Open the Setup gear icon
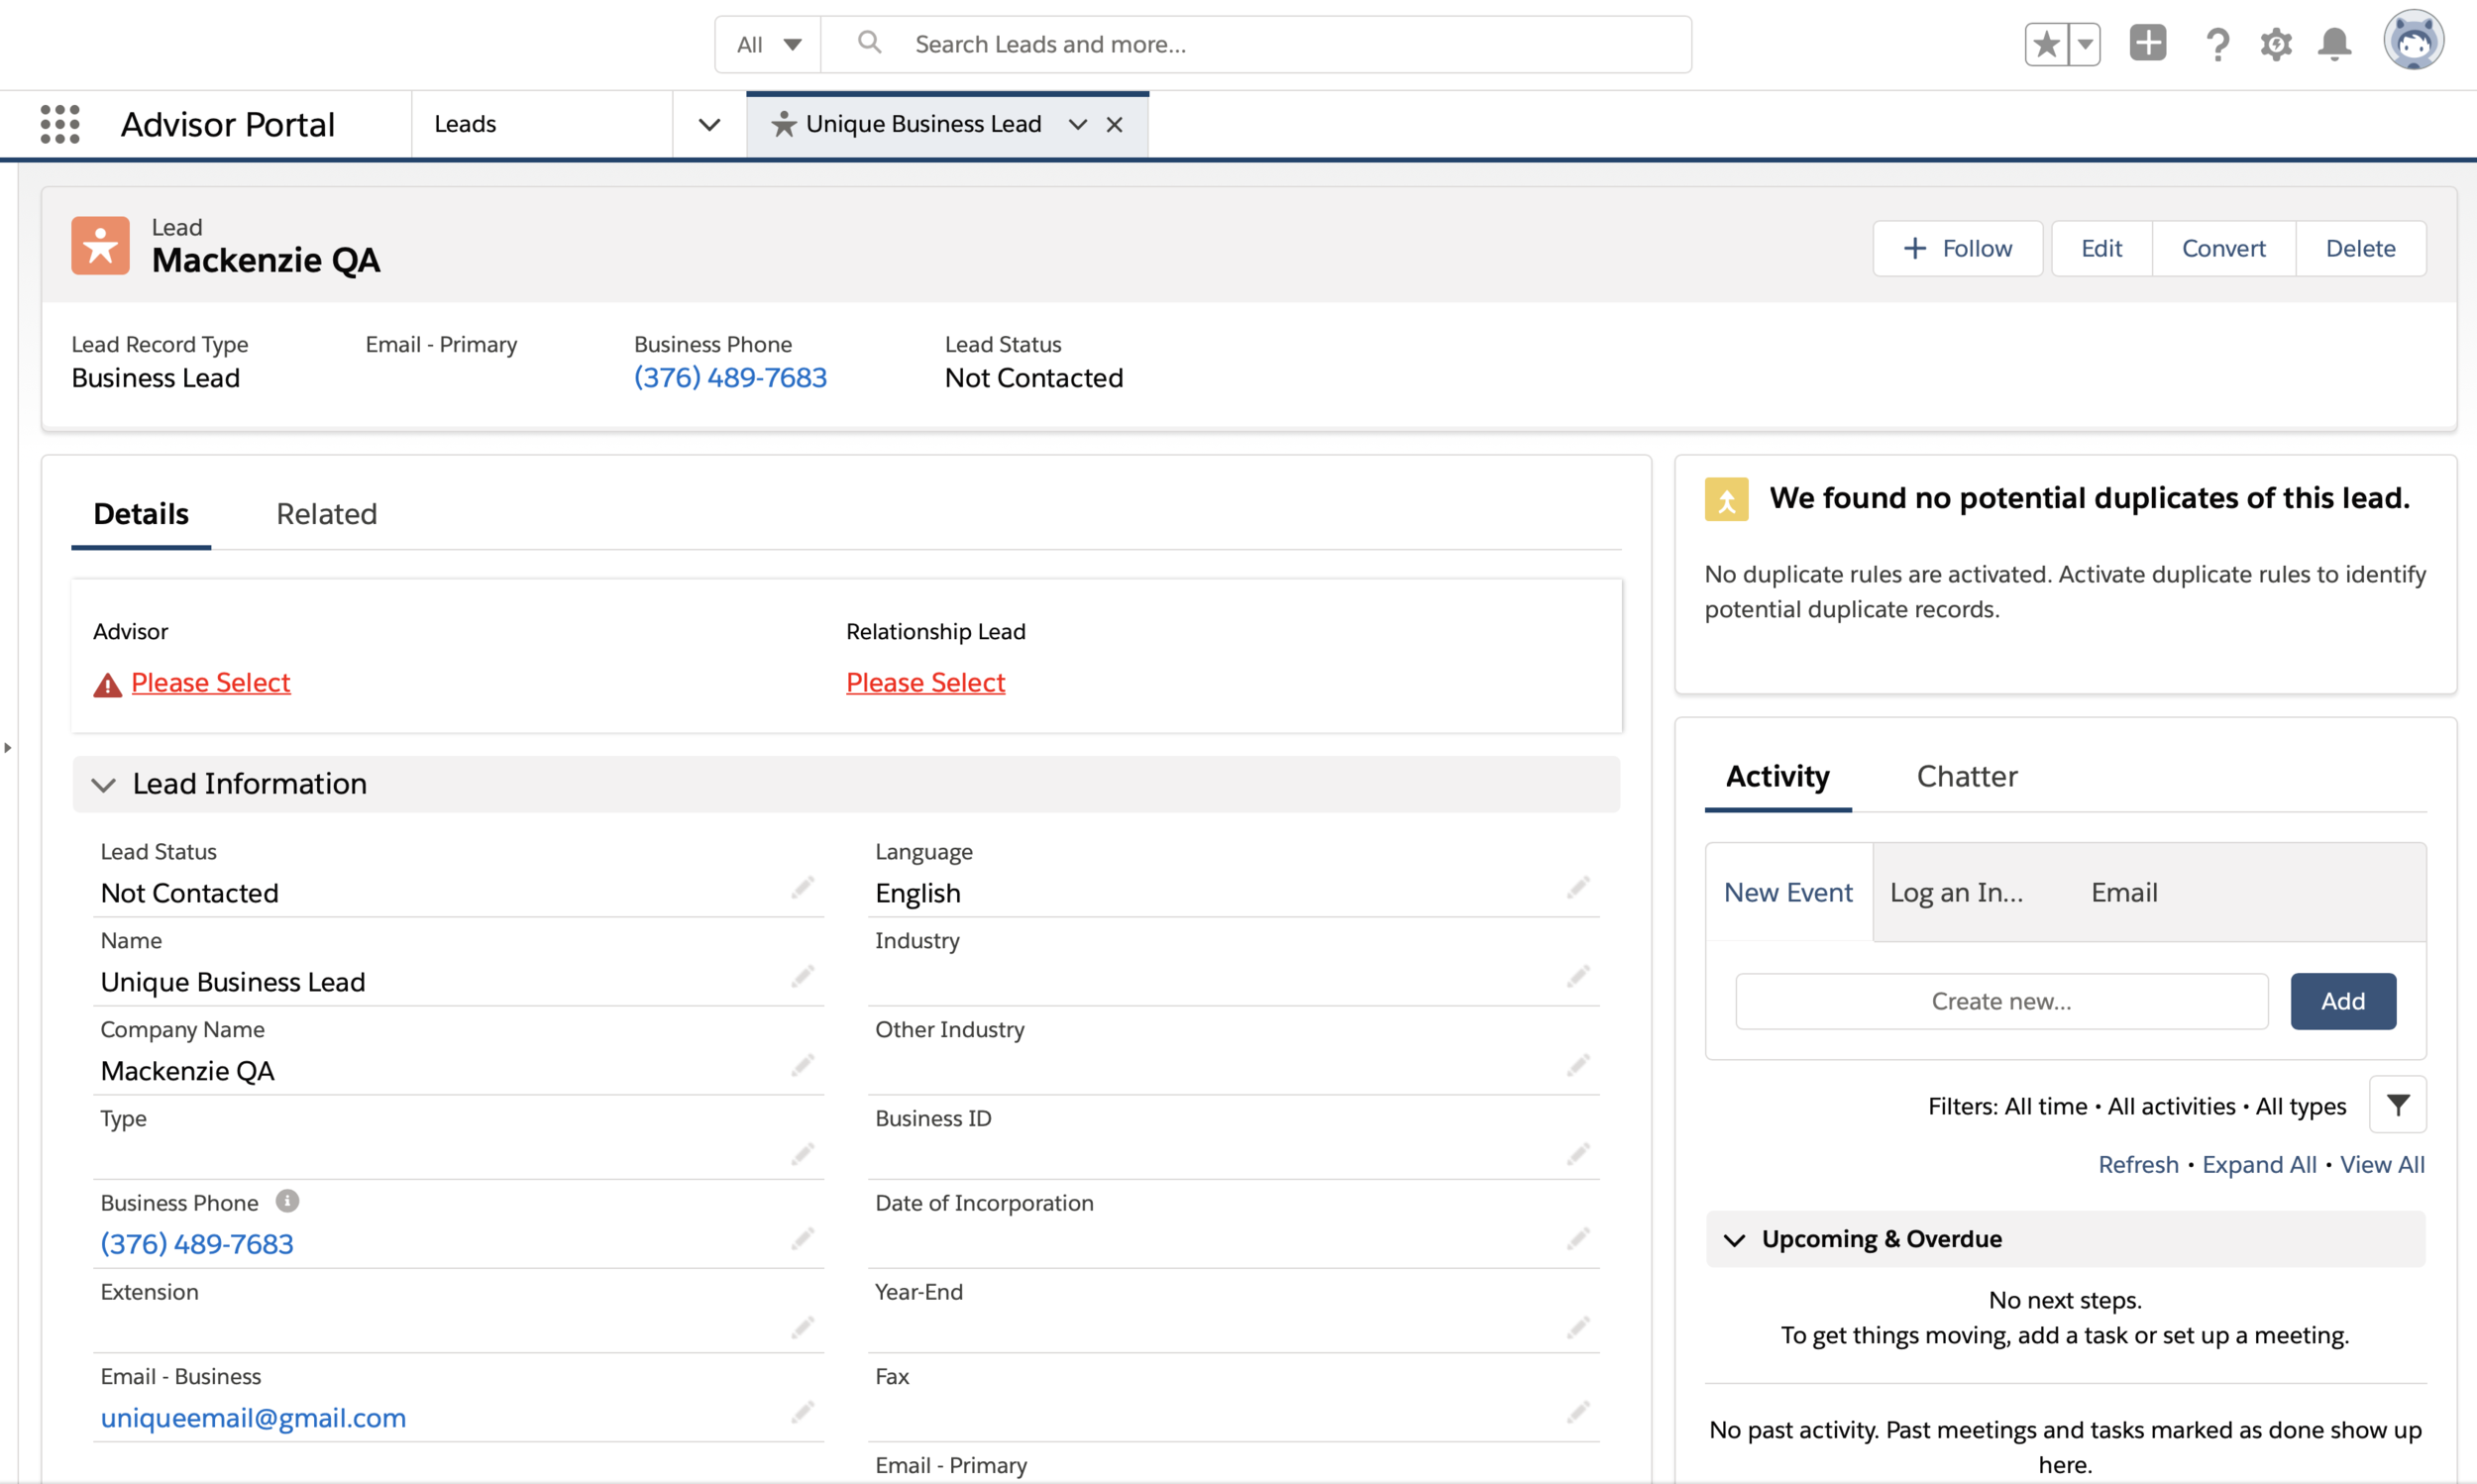The height and width of the screenshot is (1484, 2477). 2276,44
